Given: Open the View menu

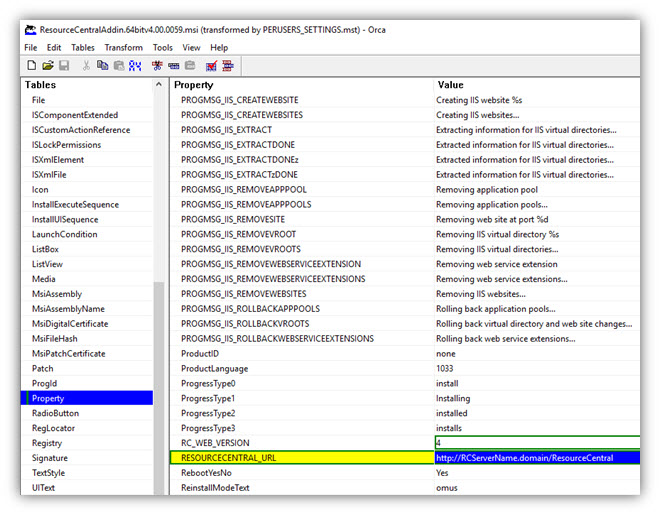Looking at the screenshot, I should tap(191, 48).
